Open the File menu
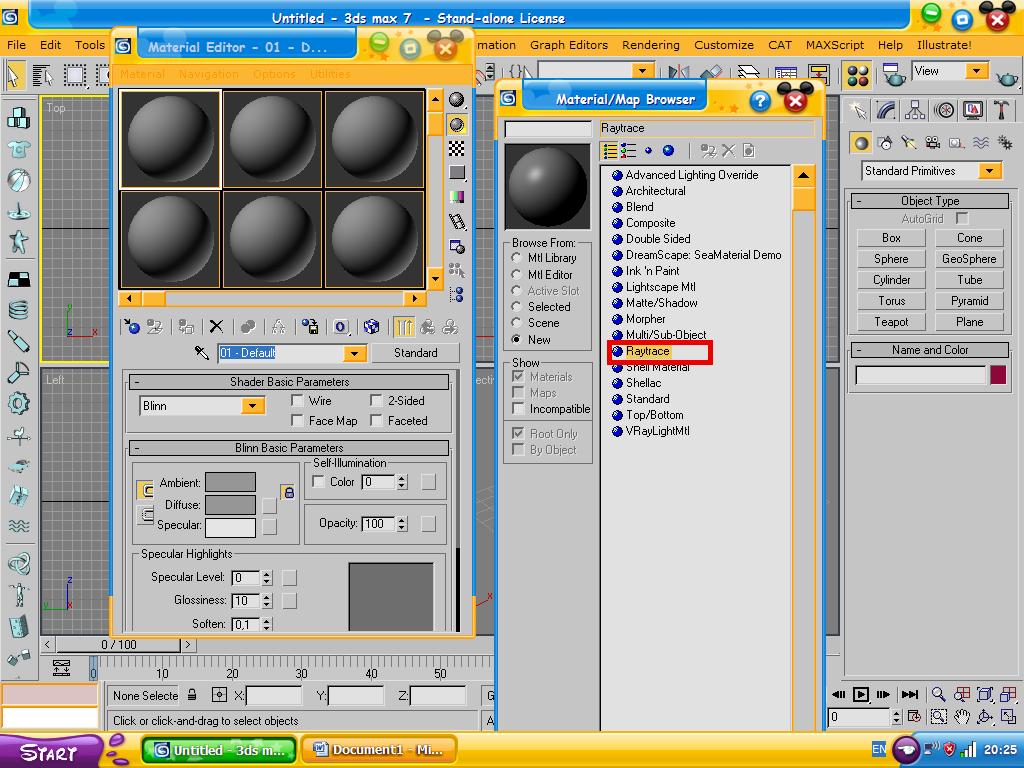This screenshot has height=768, width=1024. [x=16, y=45]
